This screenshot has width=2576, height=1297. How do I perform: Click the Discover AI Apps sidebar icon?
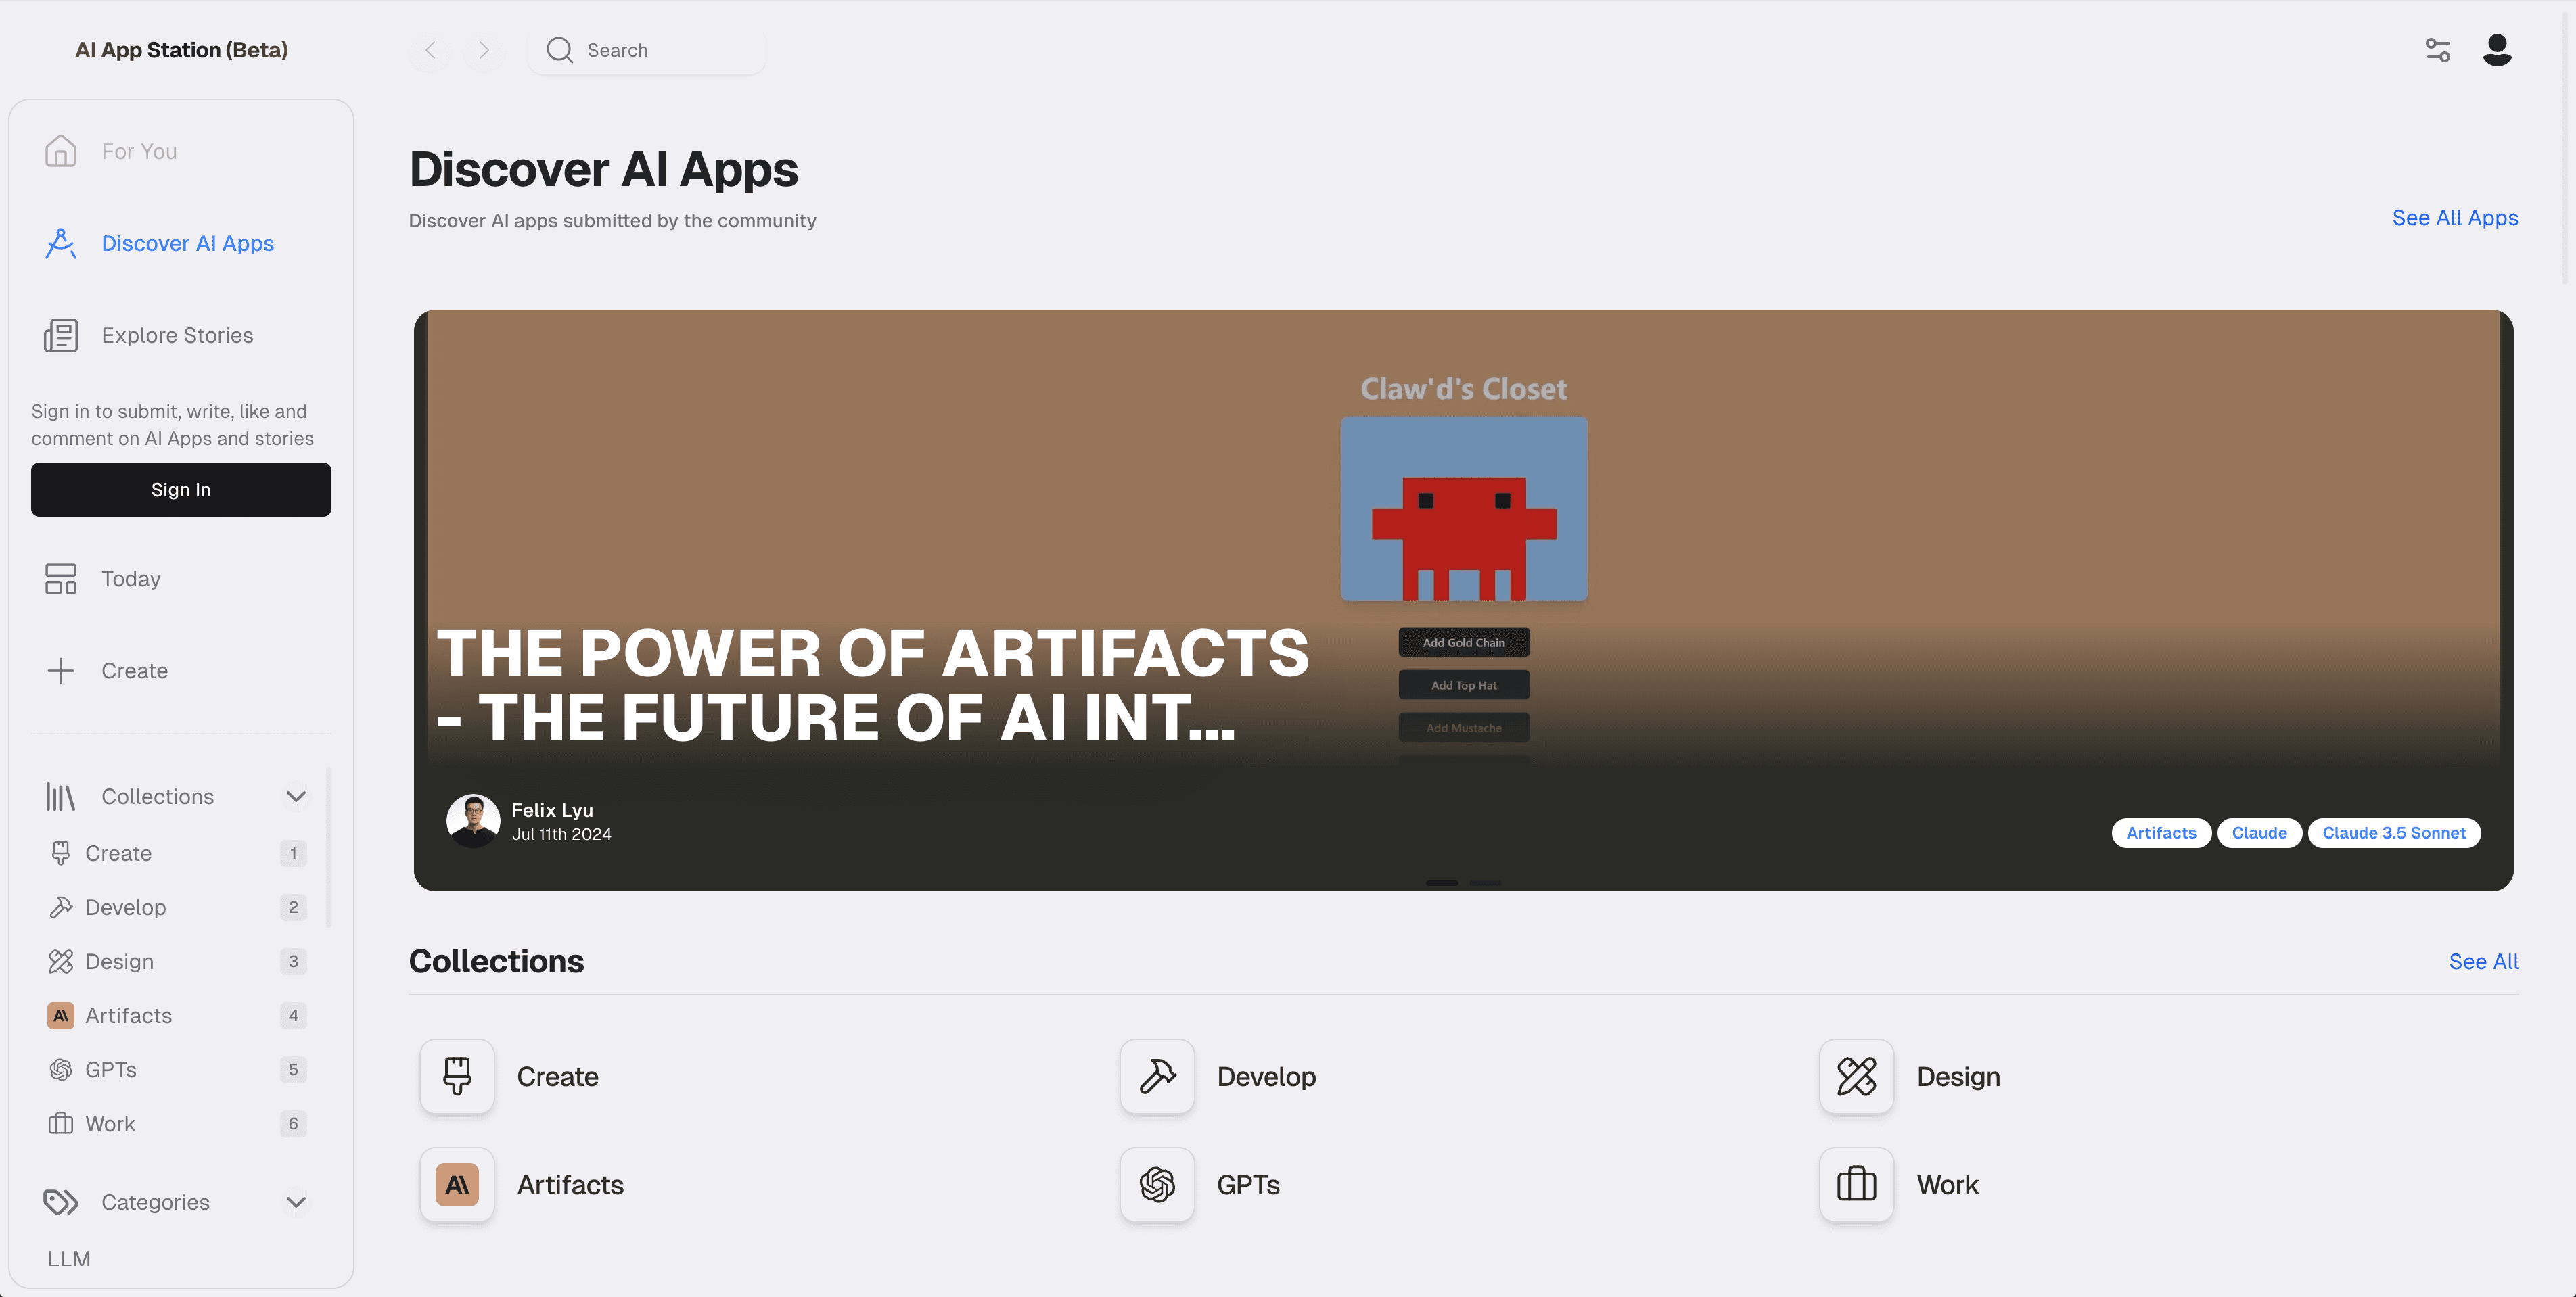click(60, 243)
